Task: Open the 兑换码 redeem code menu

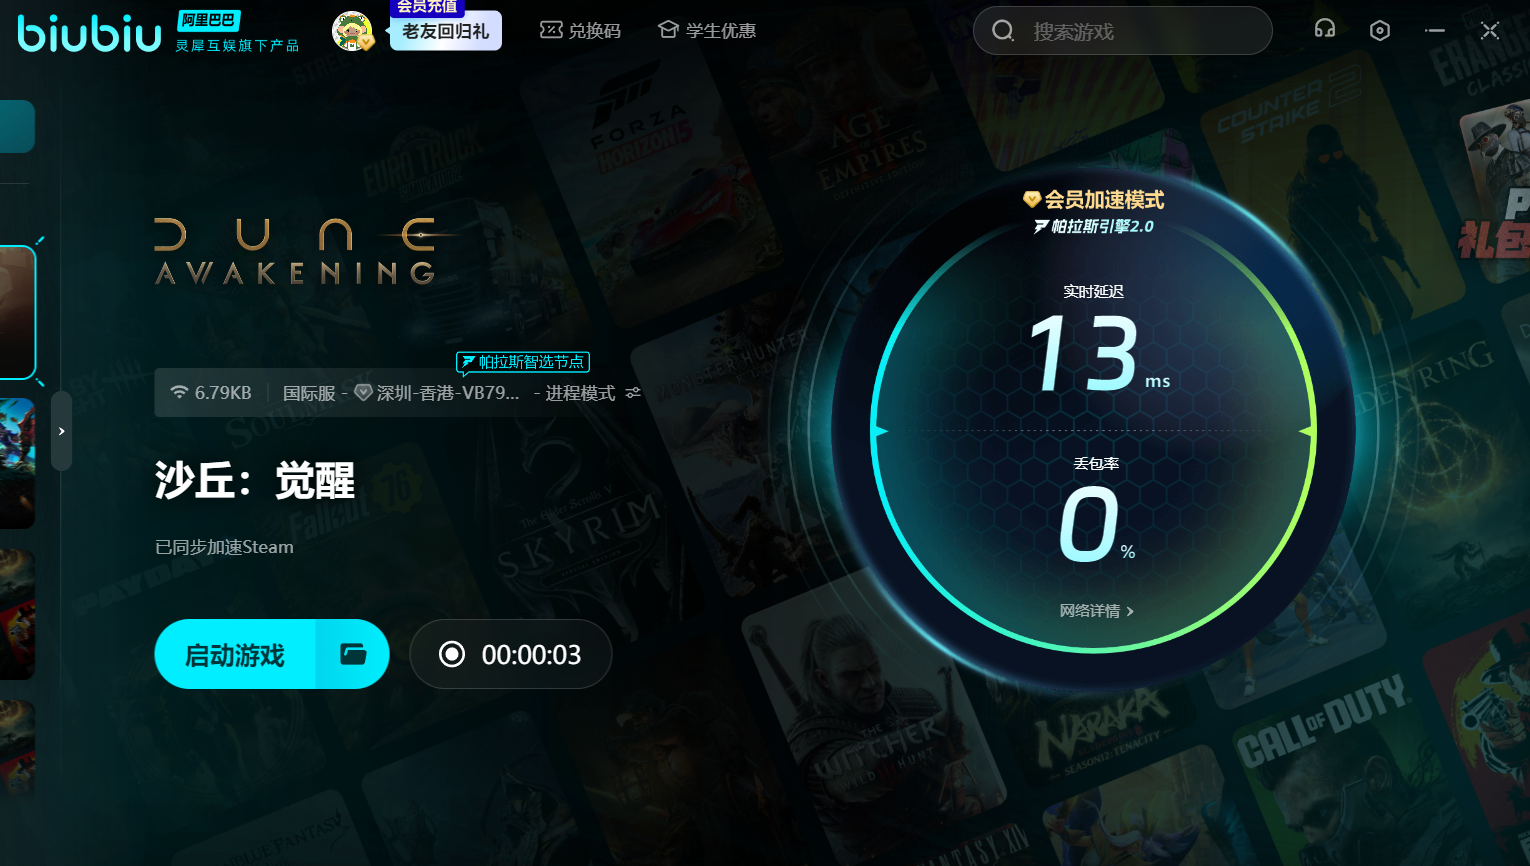Action: 581,31
